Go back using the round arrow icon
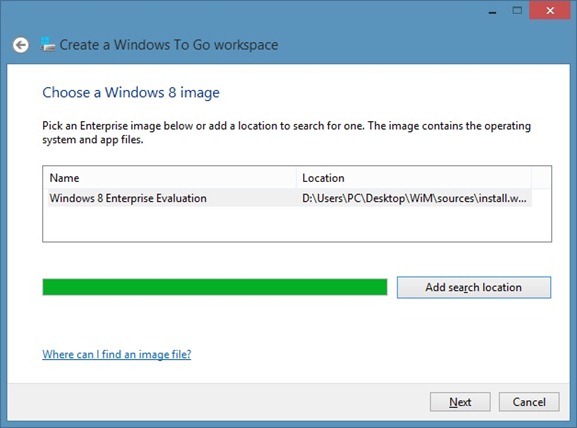The height and width of the screenshot is (428, 577). click(x=21, y=45)
